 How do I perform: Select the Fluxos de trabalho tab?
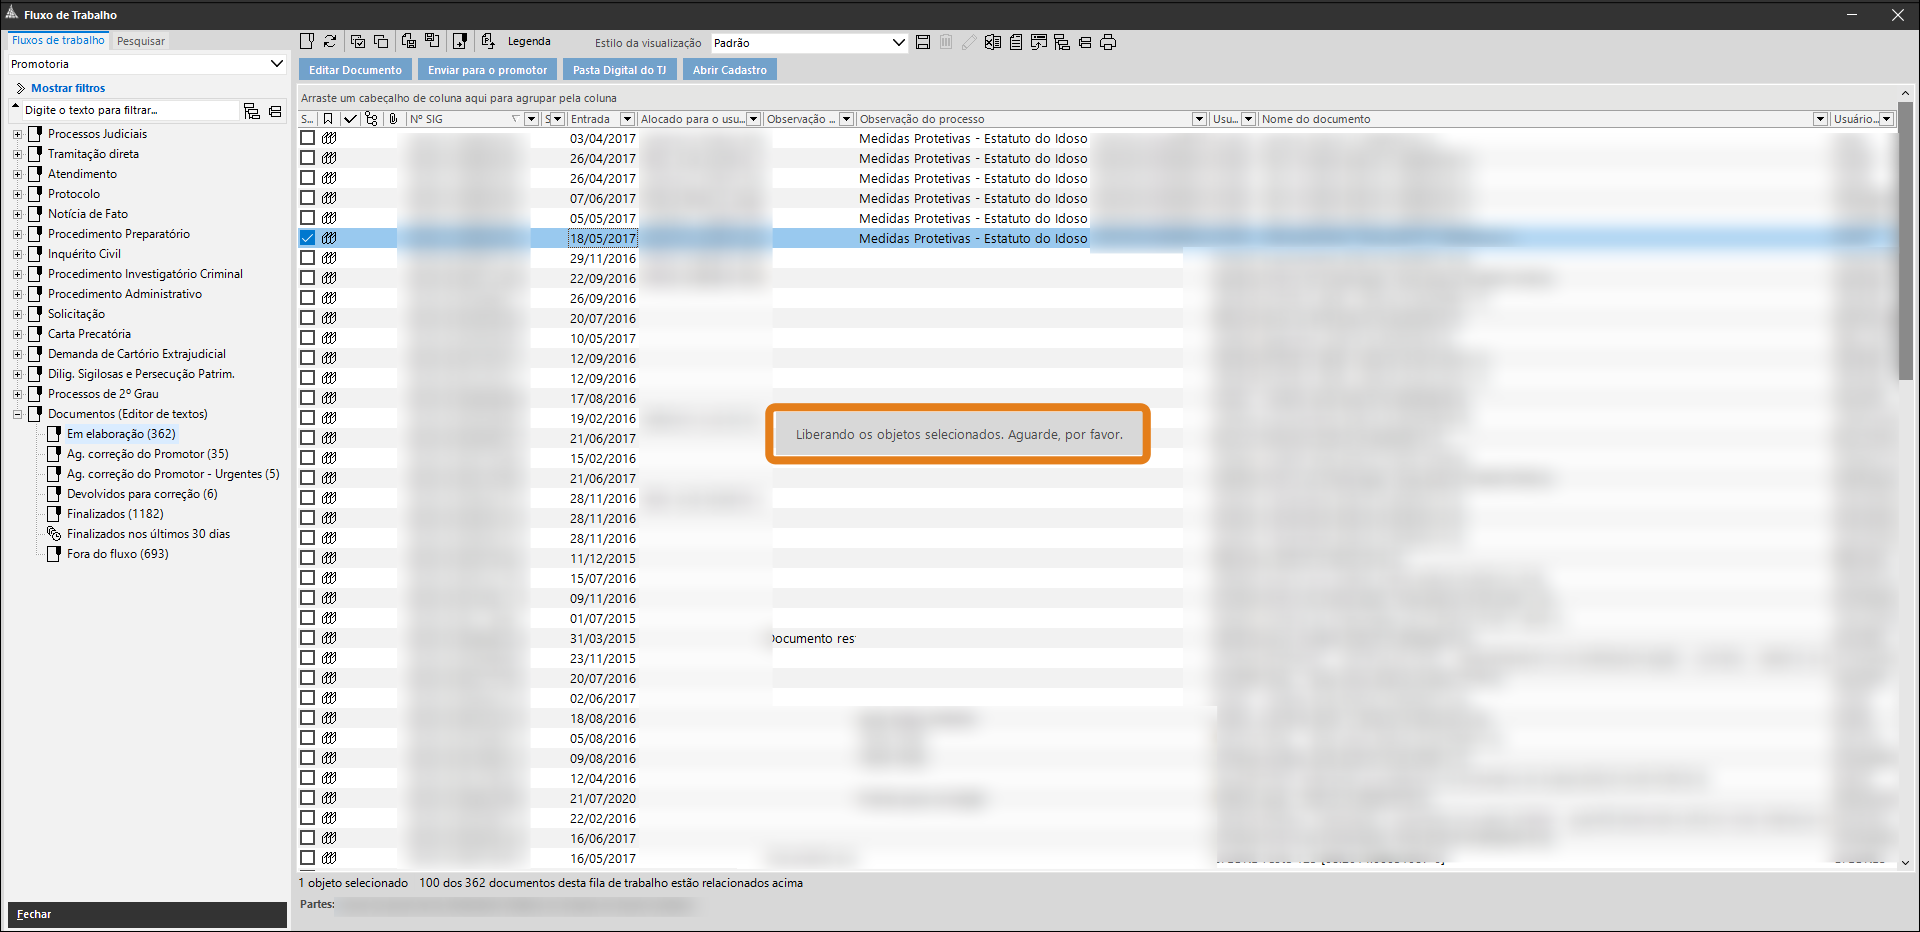point(58,41)
